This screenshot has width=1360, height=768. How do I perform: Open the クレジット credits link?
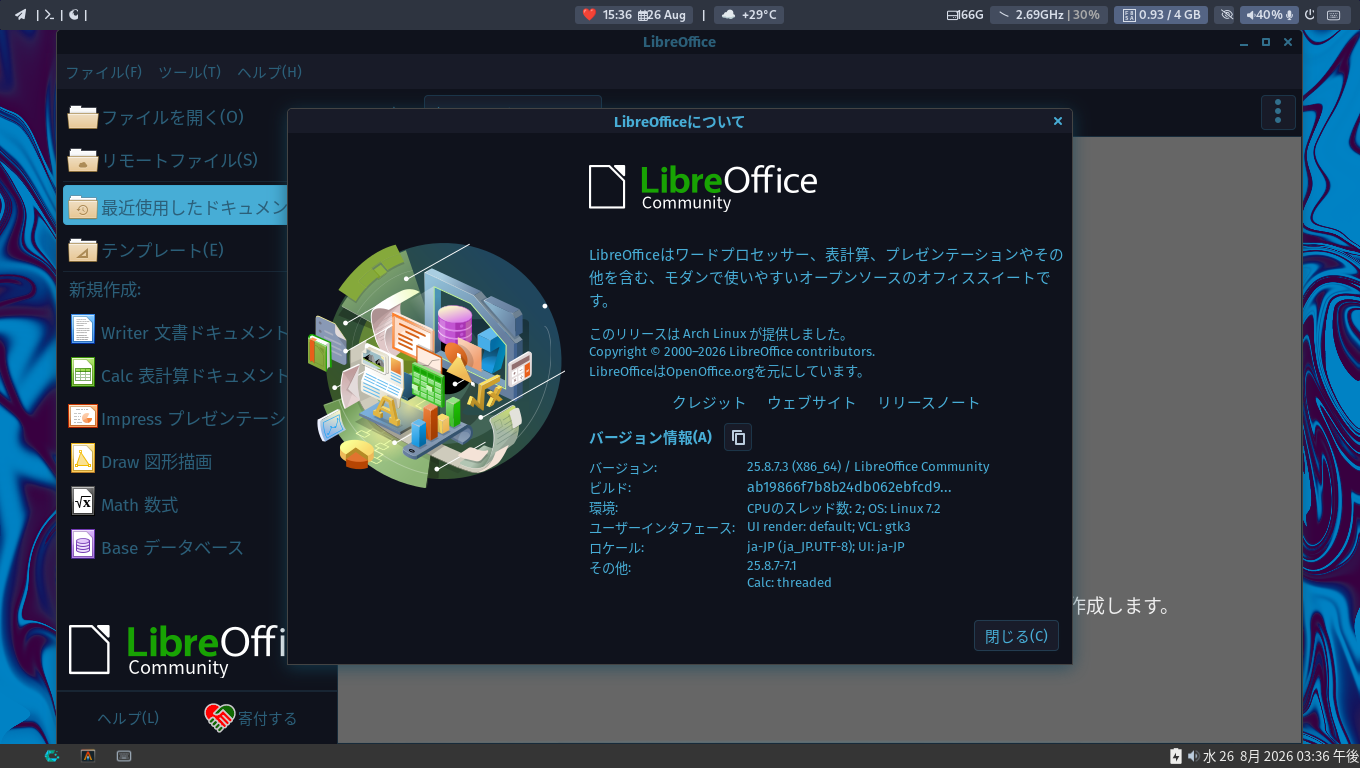(709, 402)
